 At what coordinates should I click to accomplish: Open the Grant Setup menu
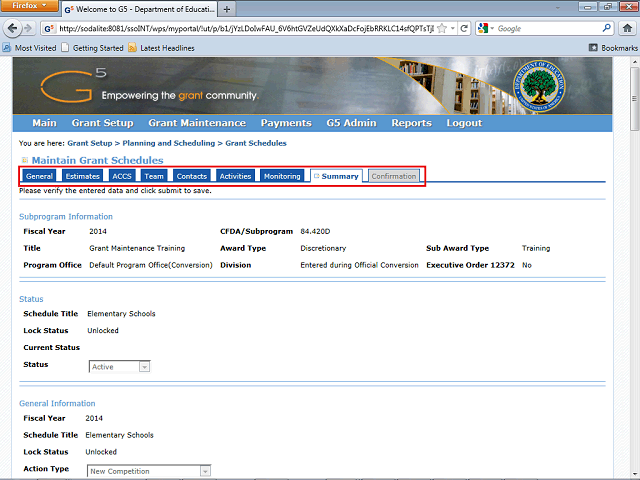pos(102,123)
